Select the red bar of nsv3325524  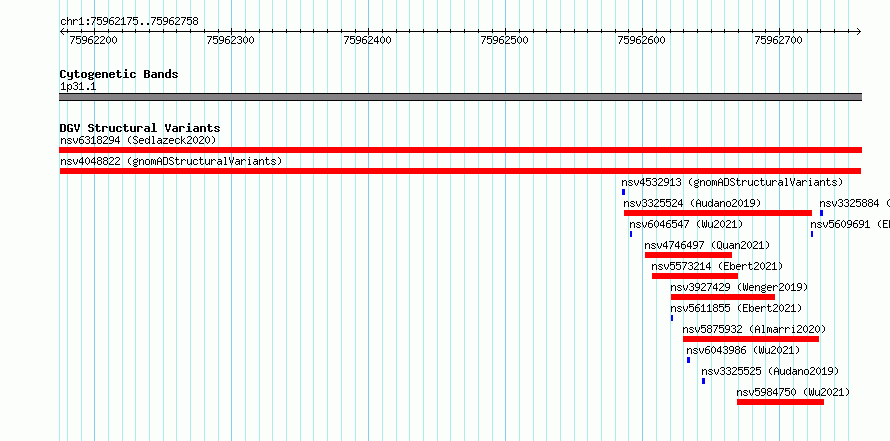tap(718, 213)
